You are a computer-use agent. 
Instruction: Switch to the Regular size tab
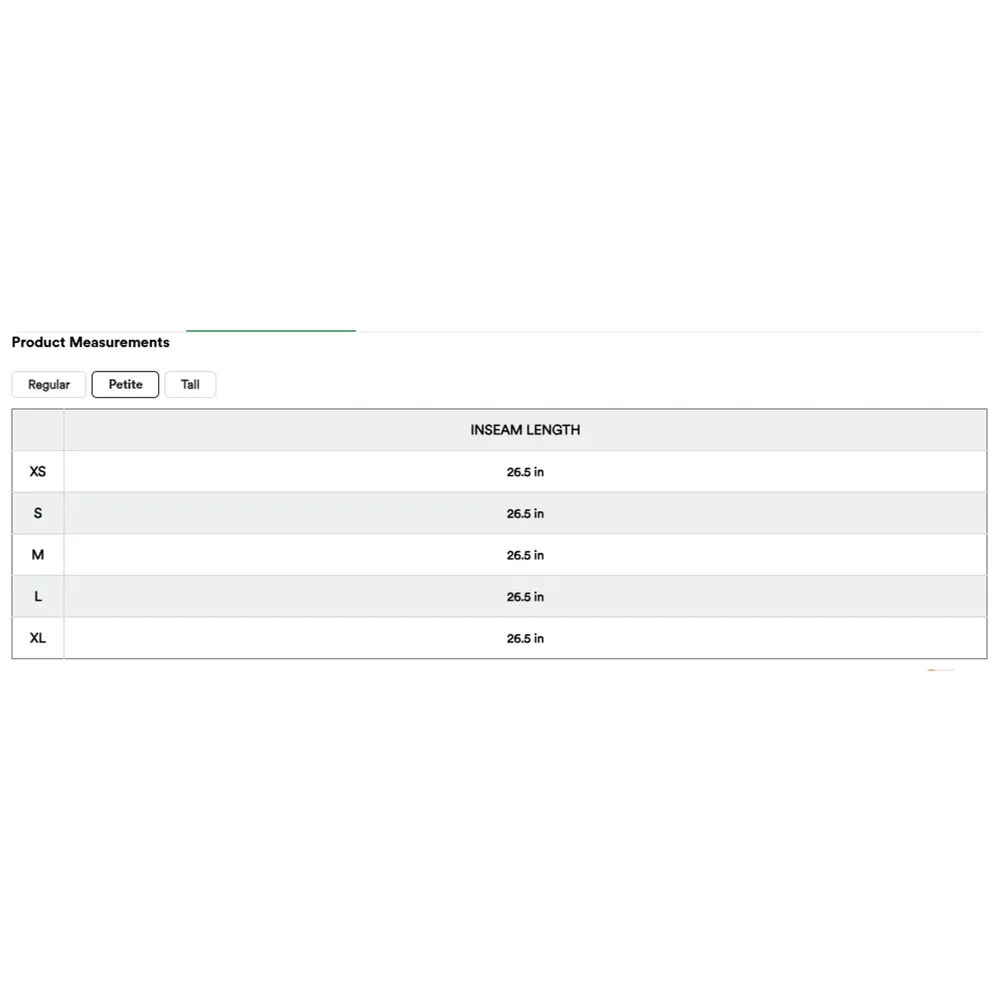click(49, 385)
